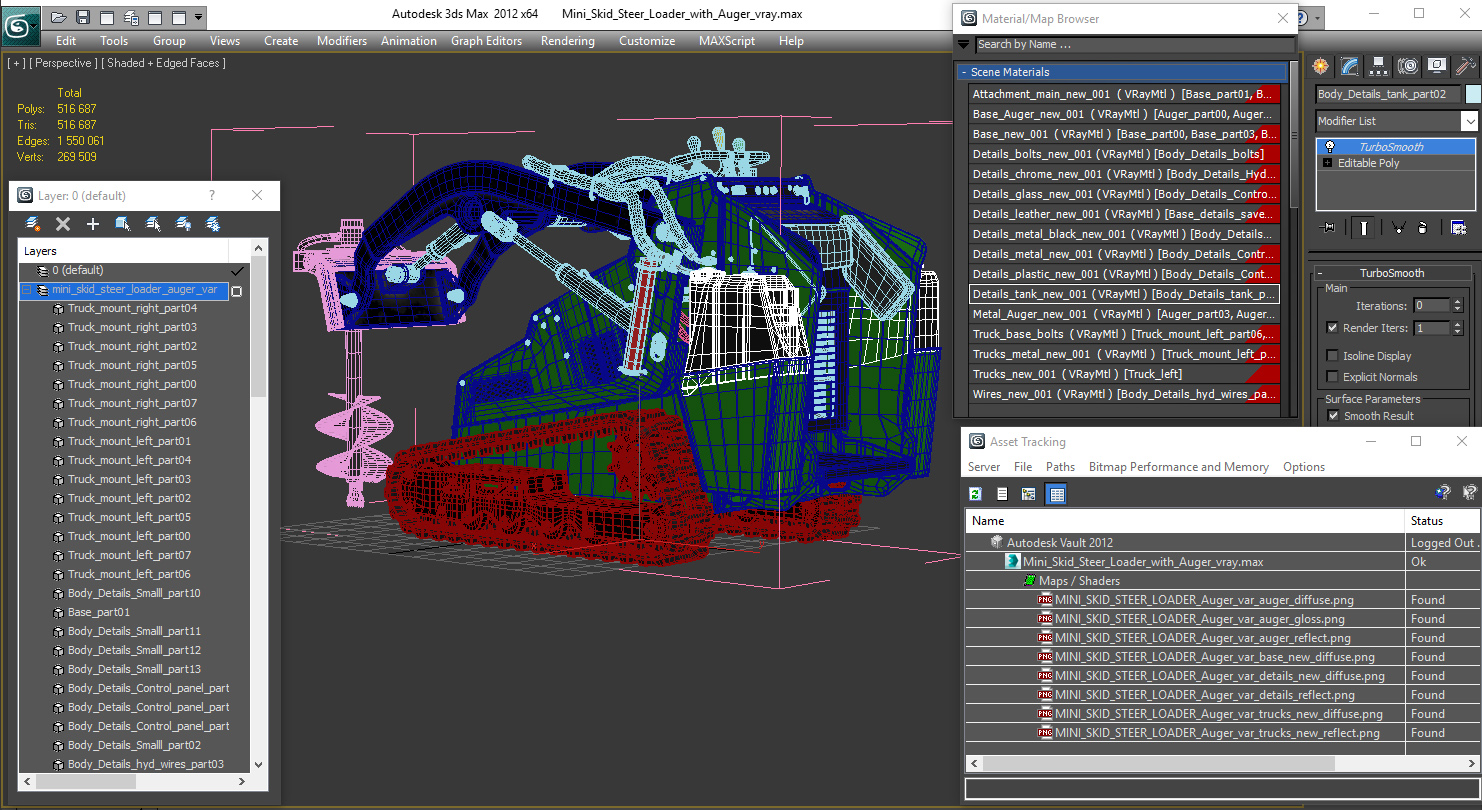Click the Save File floppy-disk icon
The width and height of the screenshot is (1482, 810).
pyautogui.click(x=83, y=17)
